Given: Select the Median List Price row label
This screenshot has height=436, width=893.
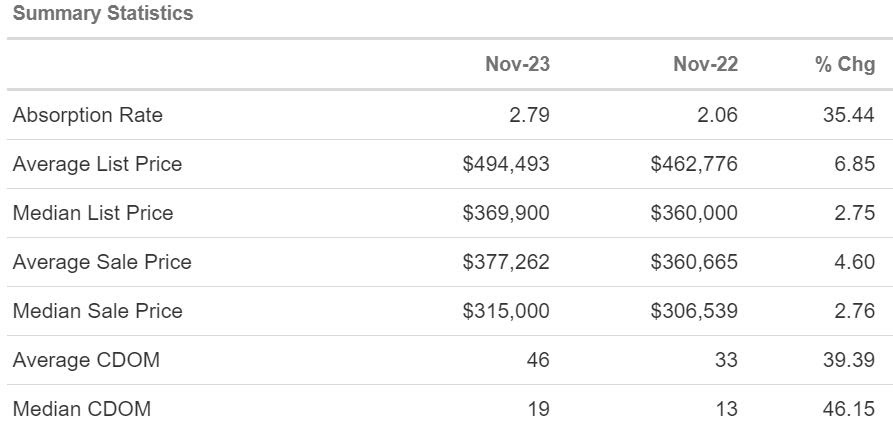Looking at the screenshot, I should 93,213.
